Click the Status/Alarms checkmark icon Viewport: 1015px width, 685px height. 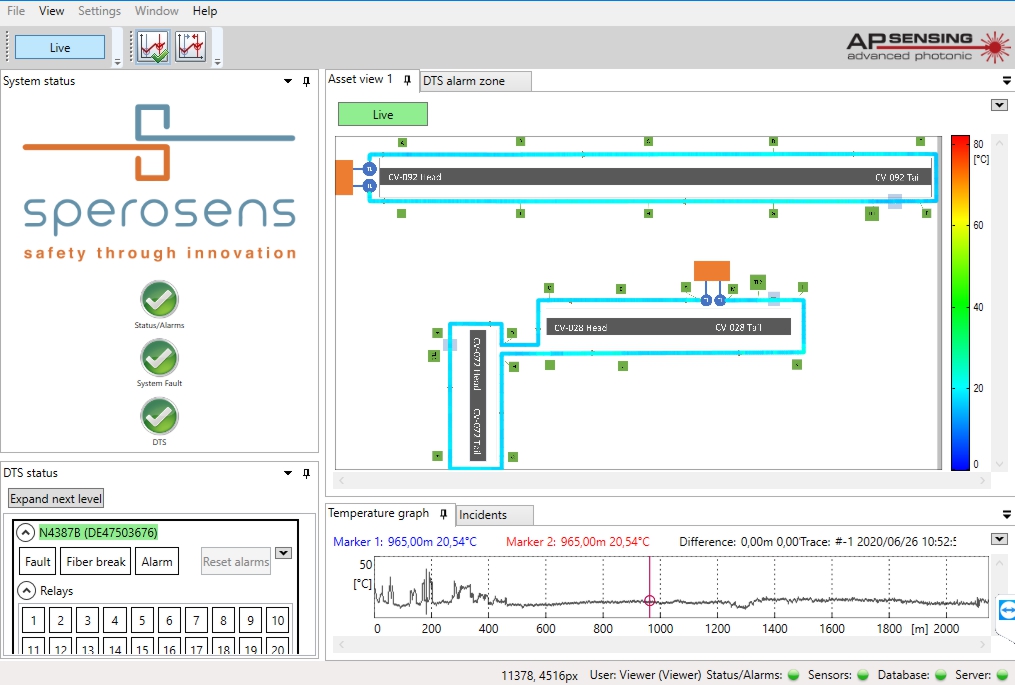point(159,299)
